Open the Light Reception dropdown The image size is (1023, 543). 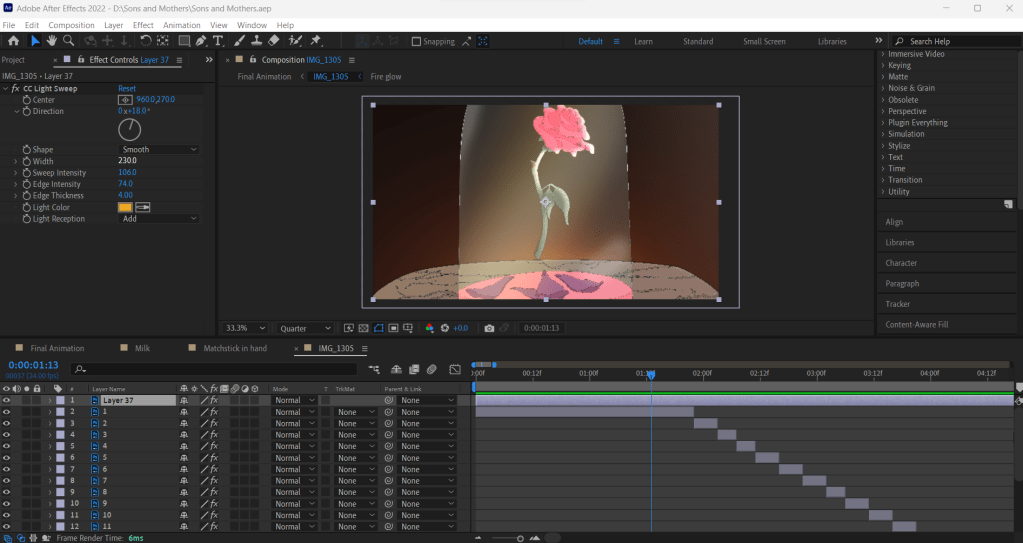[x=158, y=219]
